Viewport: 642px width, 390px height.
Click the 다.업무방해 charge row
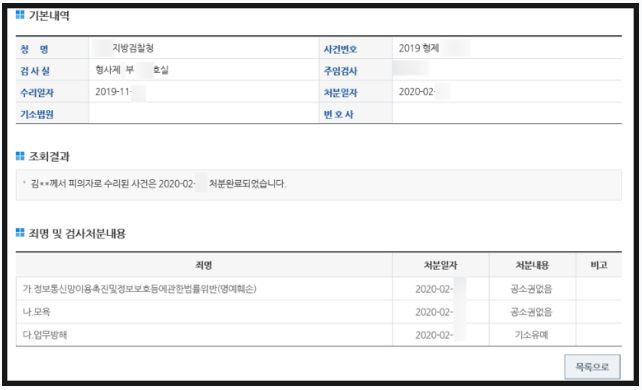[319, 335]
